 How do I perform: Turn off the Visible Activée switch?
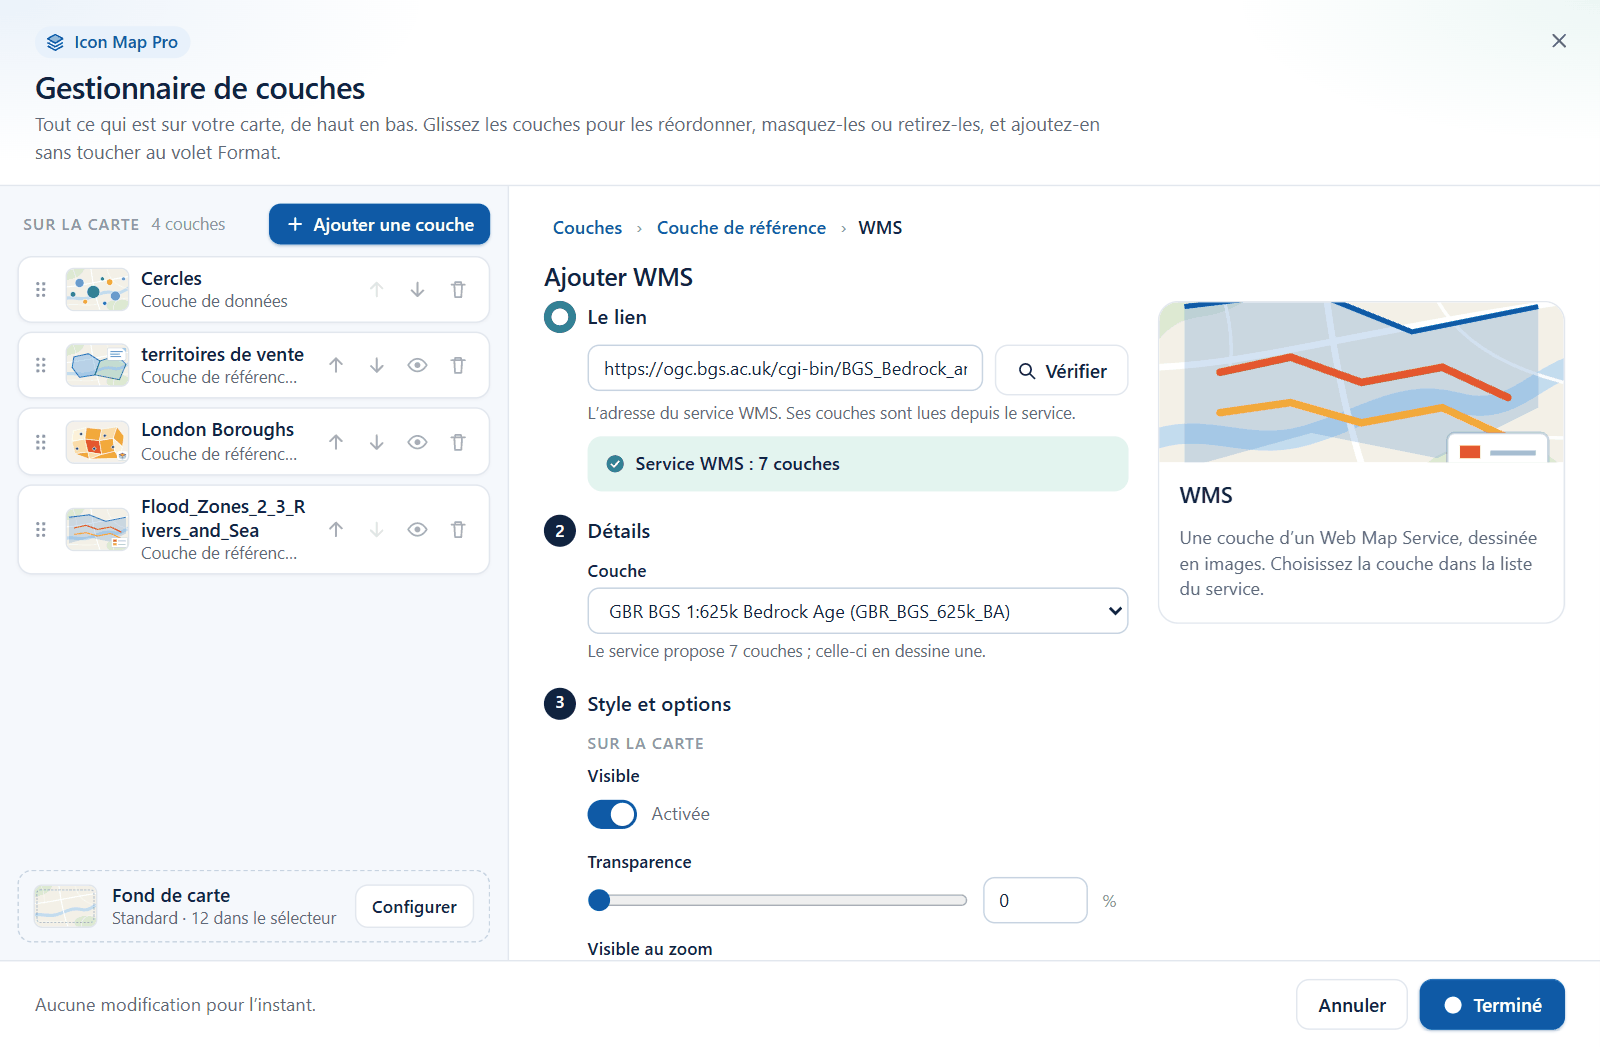612,814
